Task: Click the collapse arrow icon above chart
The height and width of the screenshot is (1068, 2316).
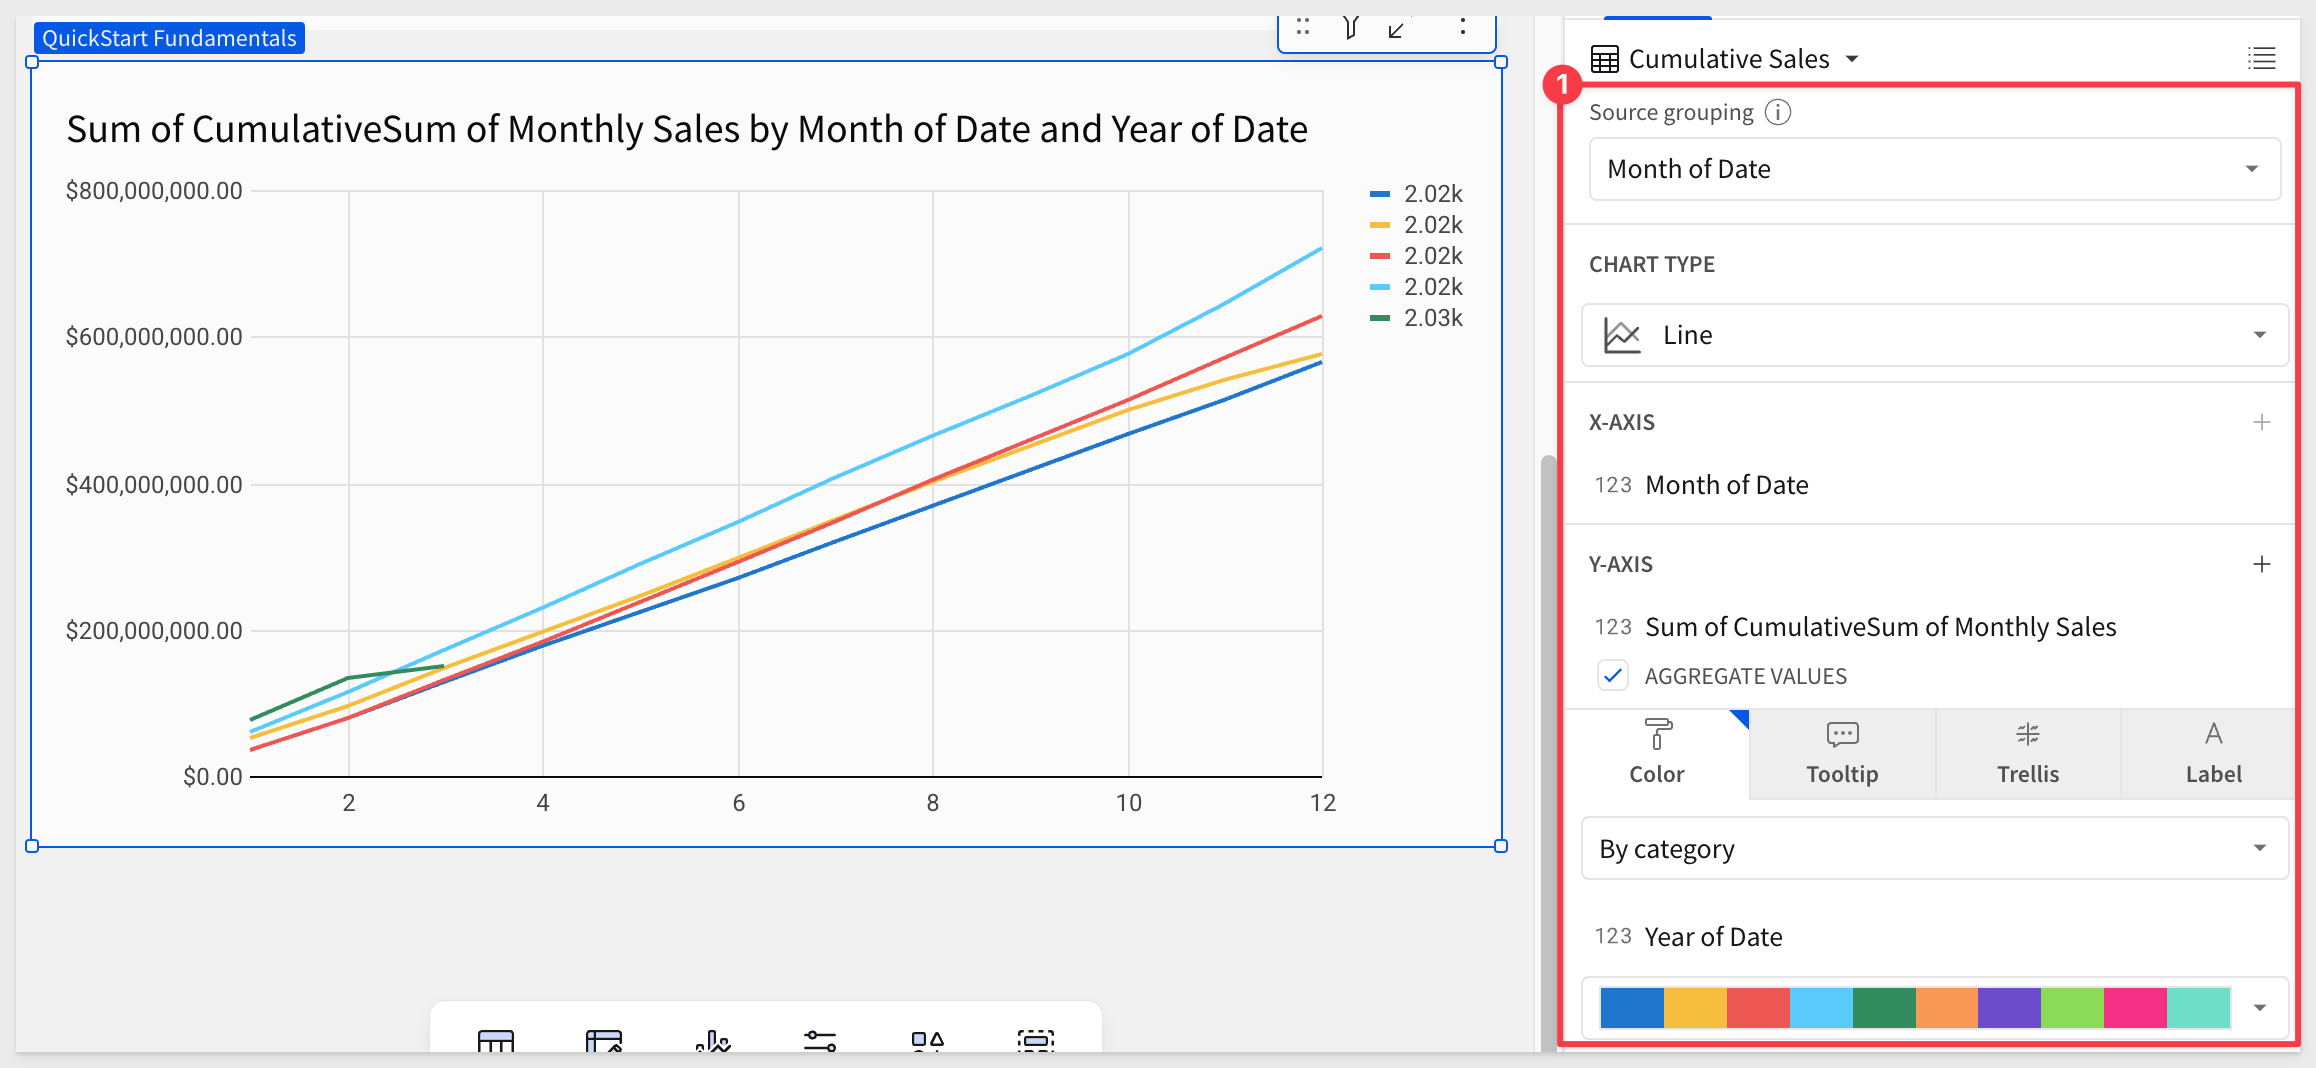Action: pyautogui.click(x=1397, y=29)
